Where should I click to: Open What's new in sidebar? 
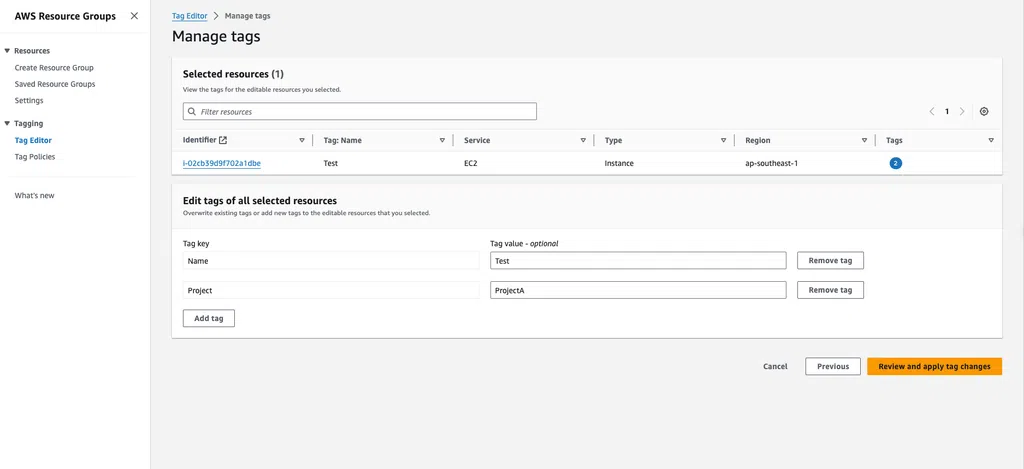(x=35, y=195)
